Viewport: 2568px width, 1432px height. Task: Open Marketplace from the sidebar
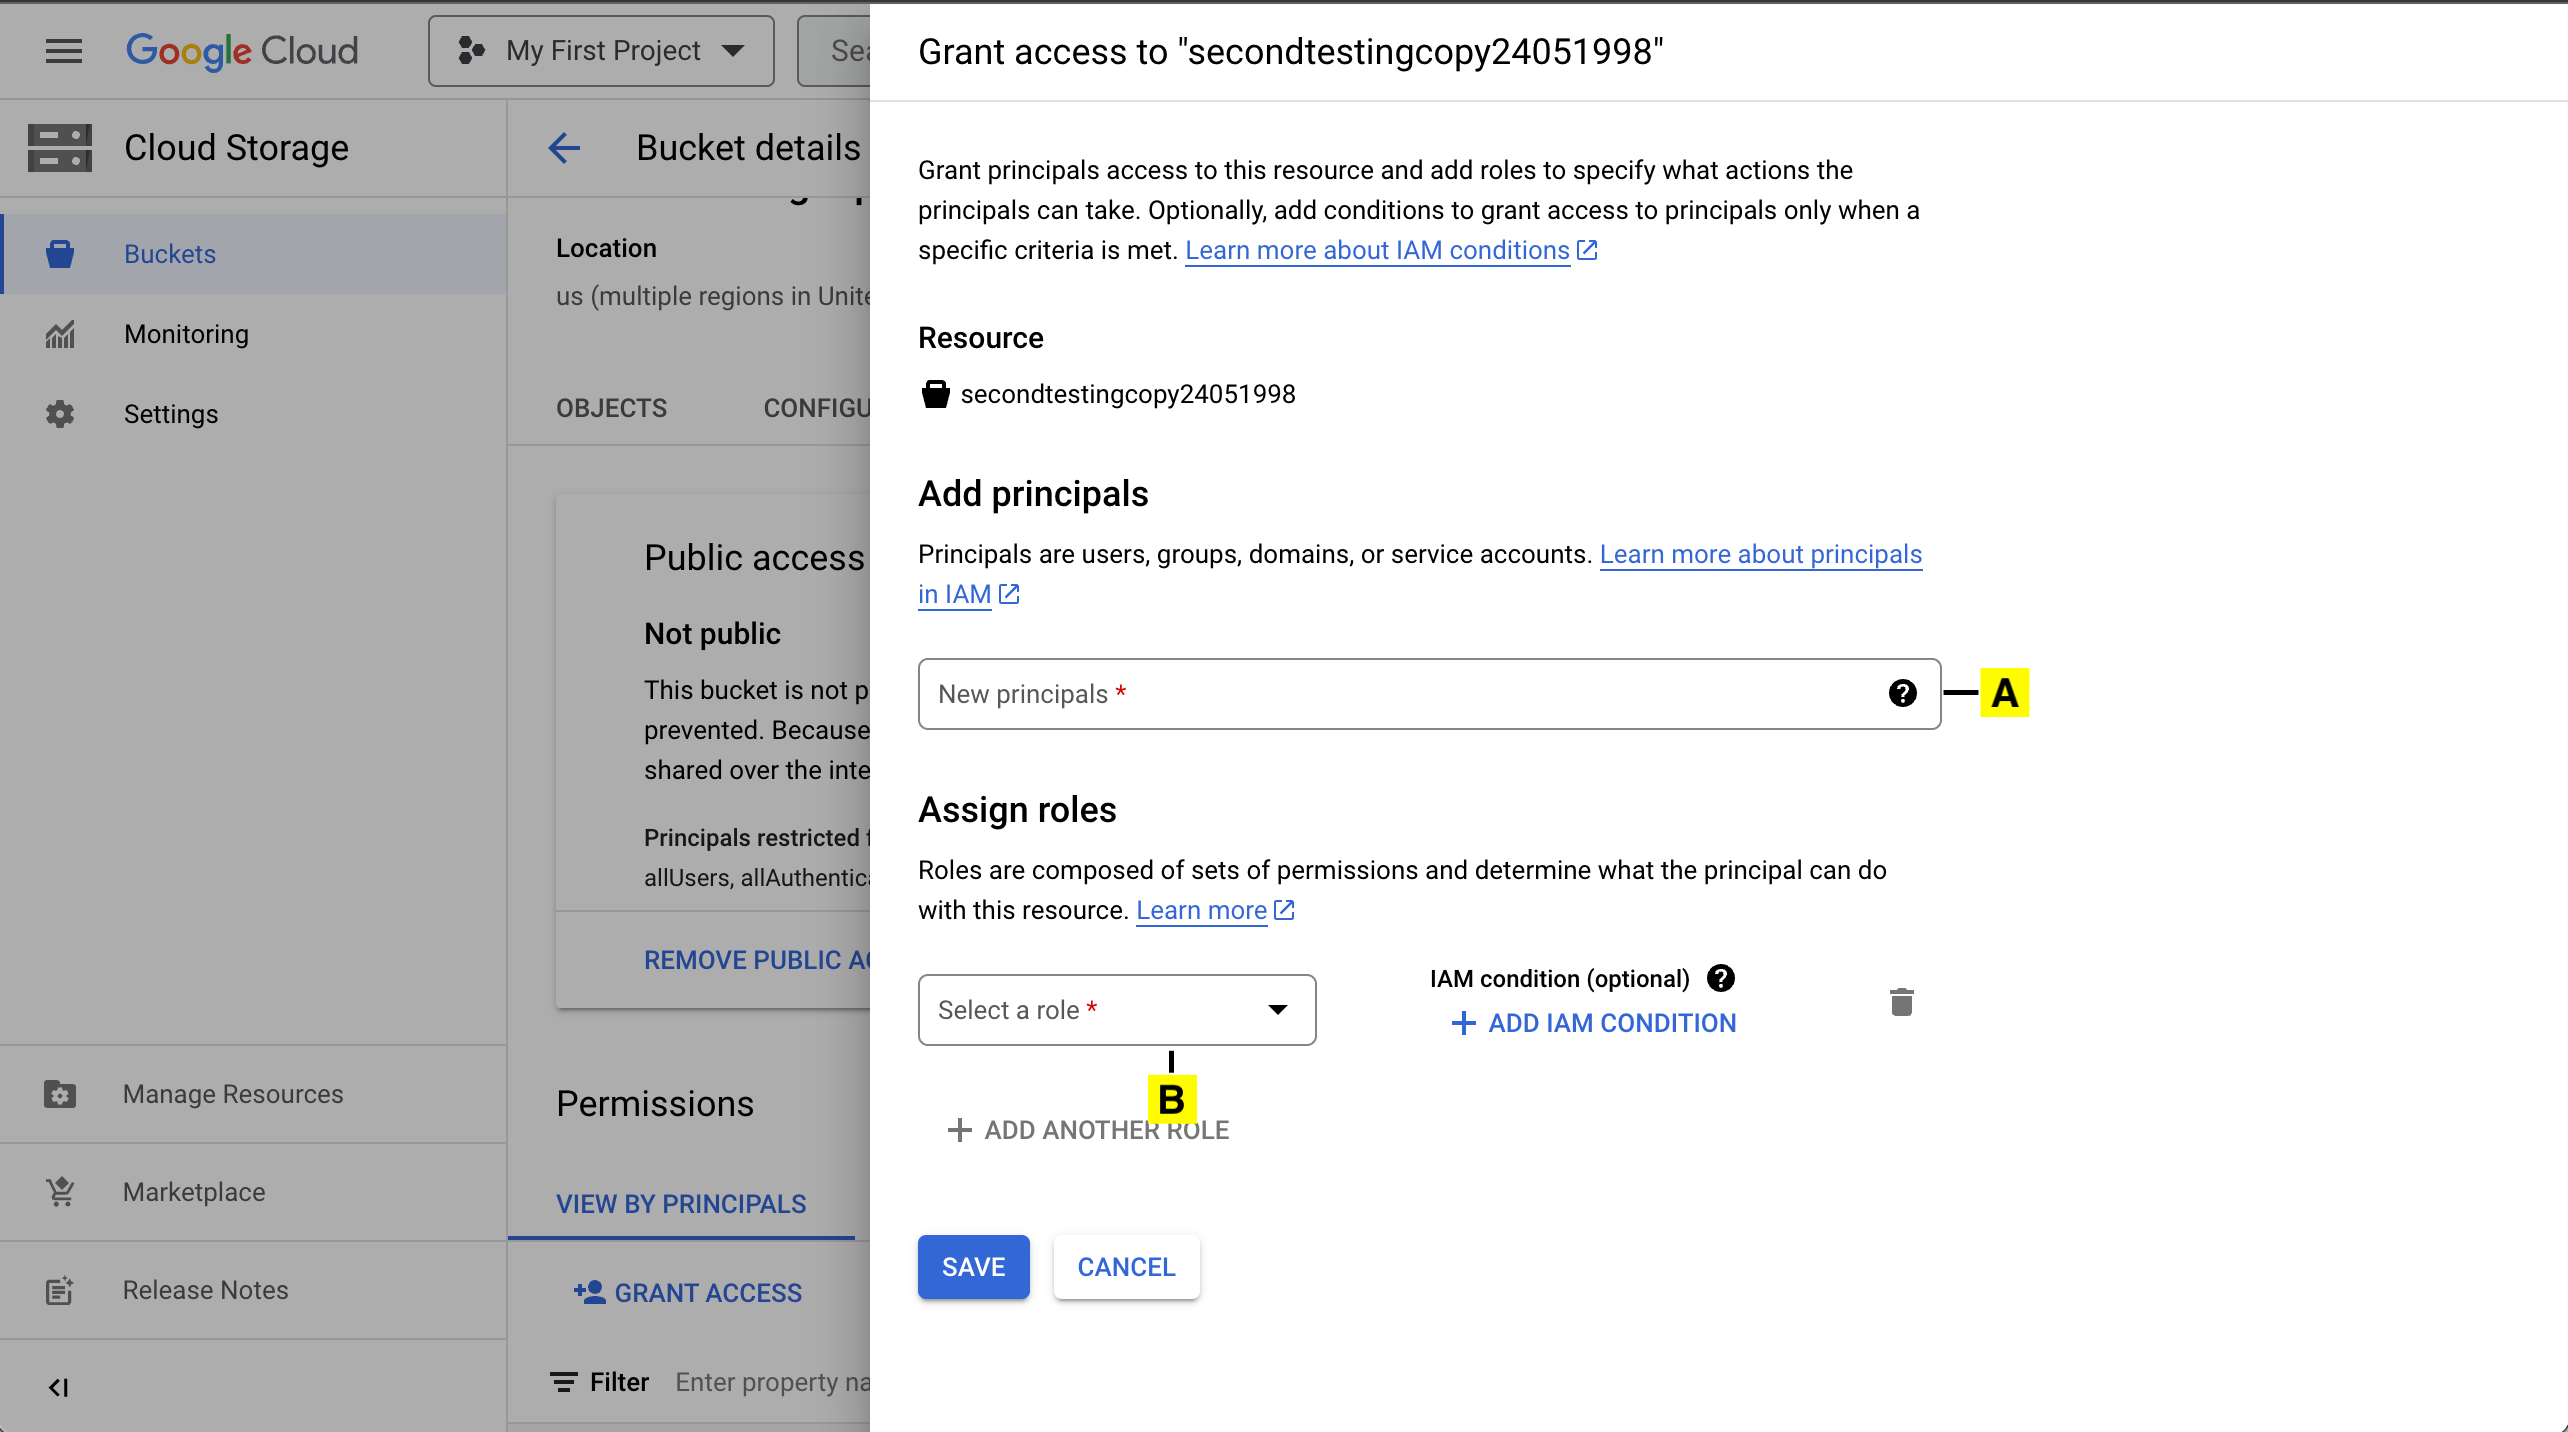click(x=194, y=1192)
